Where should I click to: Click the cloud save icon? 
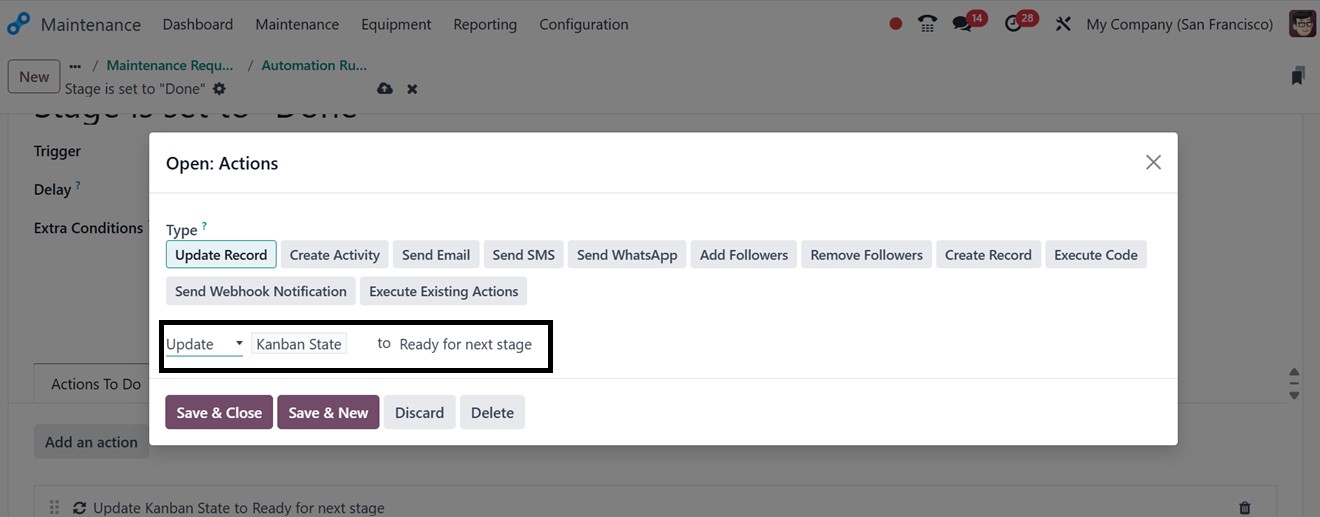coord(385,89)
